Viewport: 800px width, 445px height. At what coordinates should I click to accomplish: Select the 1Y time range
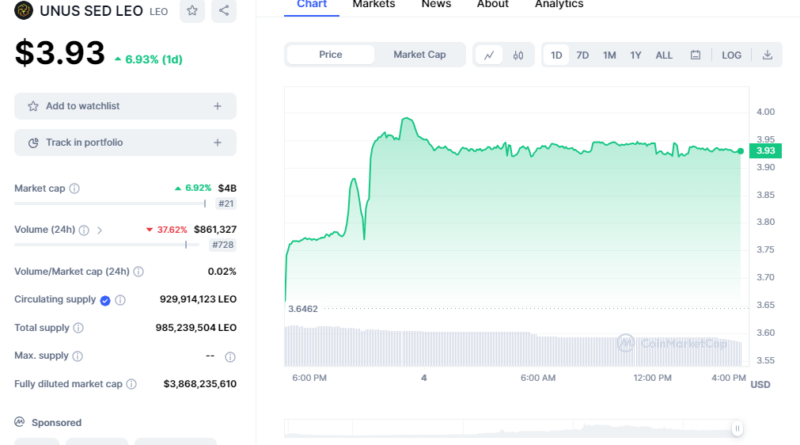pos(636,55)
